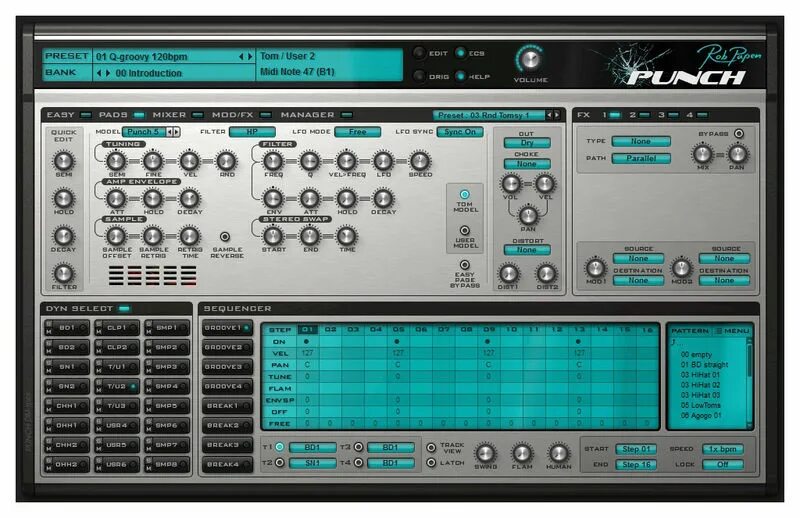Image resolution: width=800 pixels, height=518 pixels.
Task: Toggle the ECS LED button
Action: (460, 53)
